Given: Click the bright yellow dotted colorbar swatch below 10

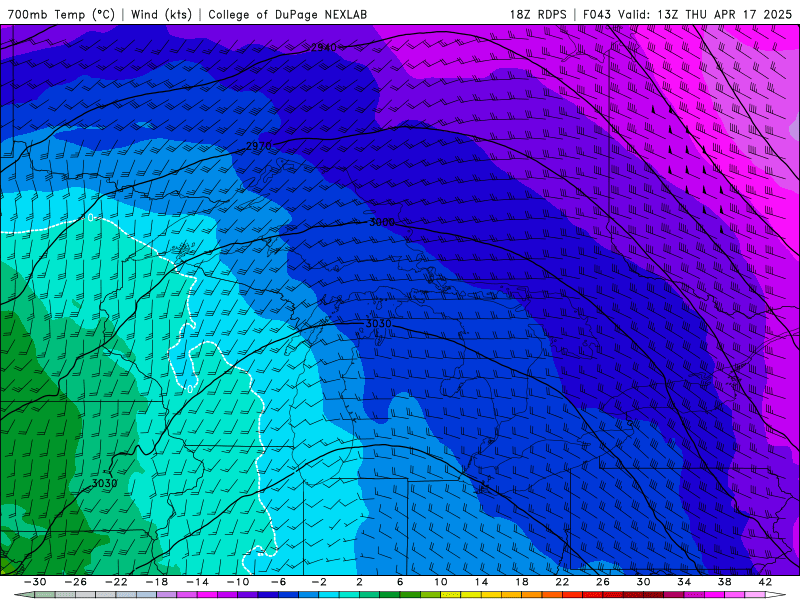Looking at the screenshot, I should pyautogui.click(x=451, y=595).
